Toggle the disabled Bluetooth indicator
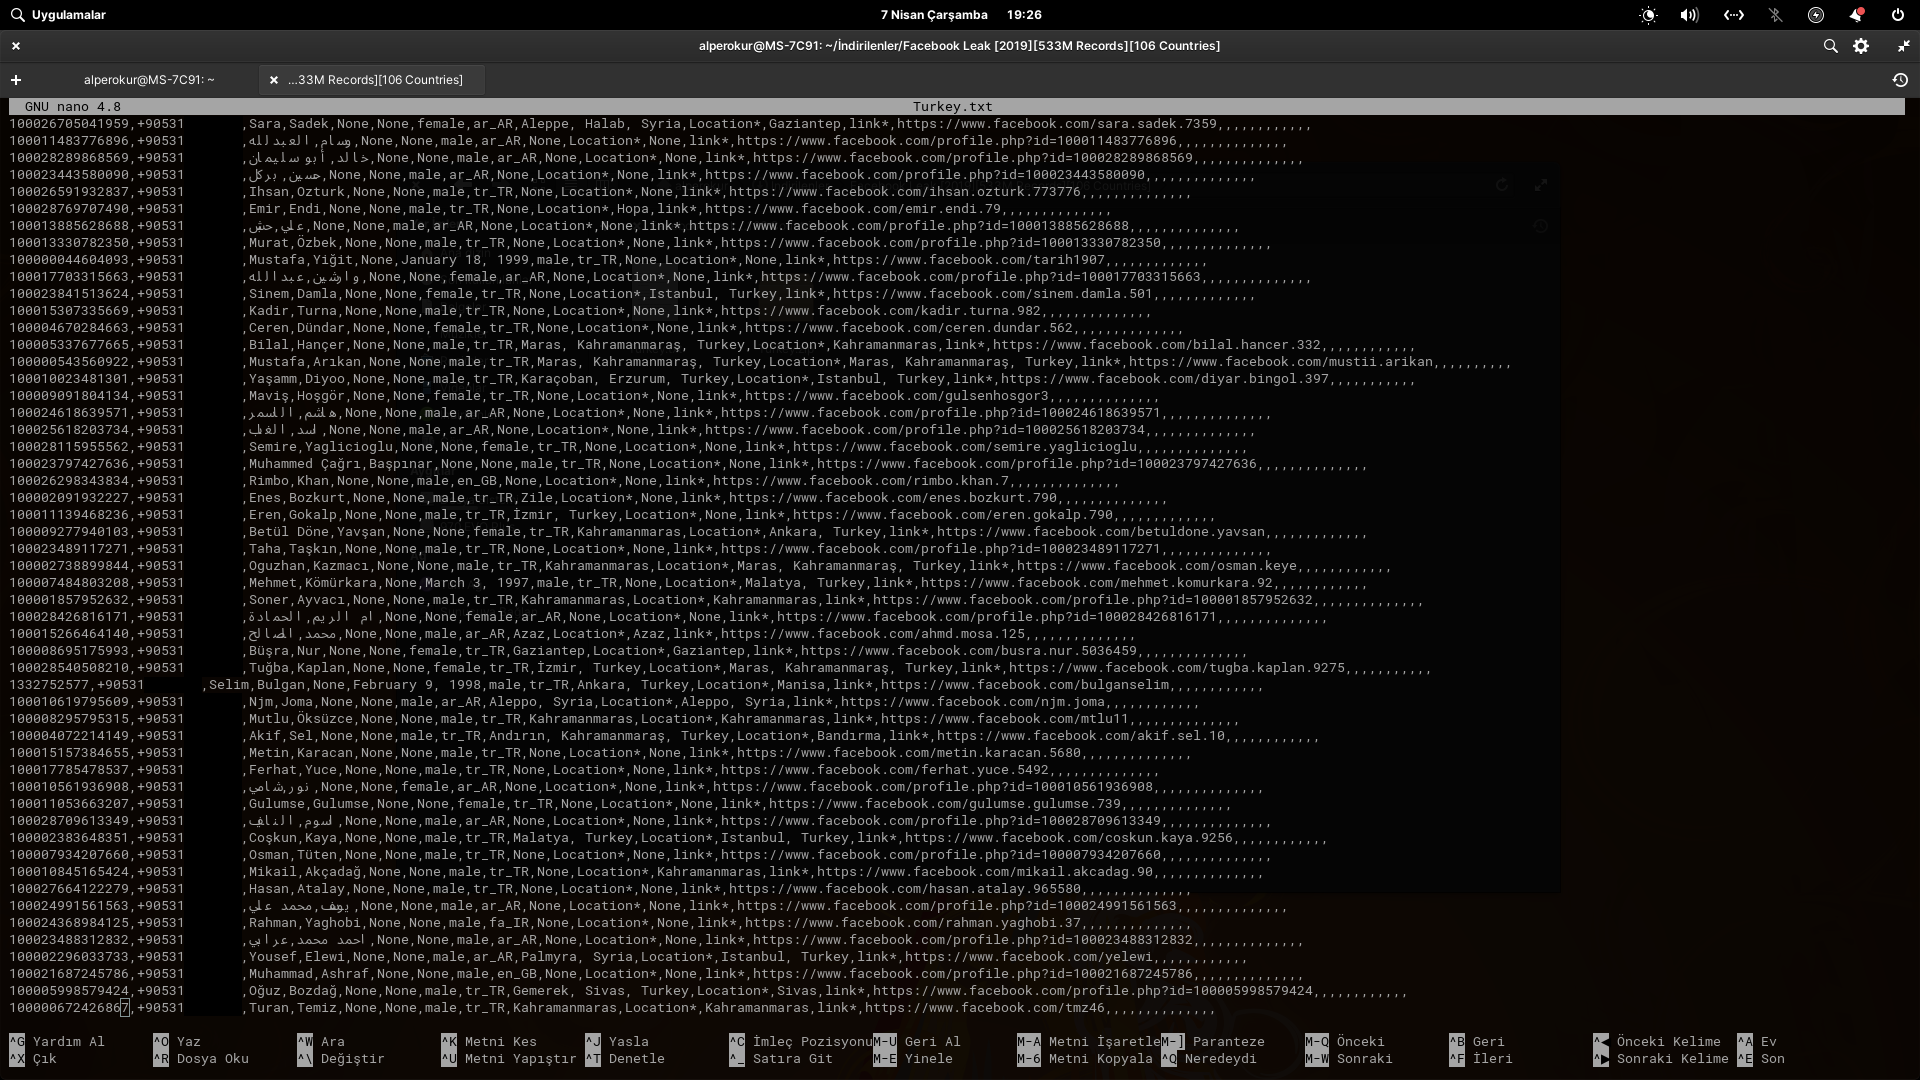Viewport: 1920px width, 1080px height. coord(1775,15)
